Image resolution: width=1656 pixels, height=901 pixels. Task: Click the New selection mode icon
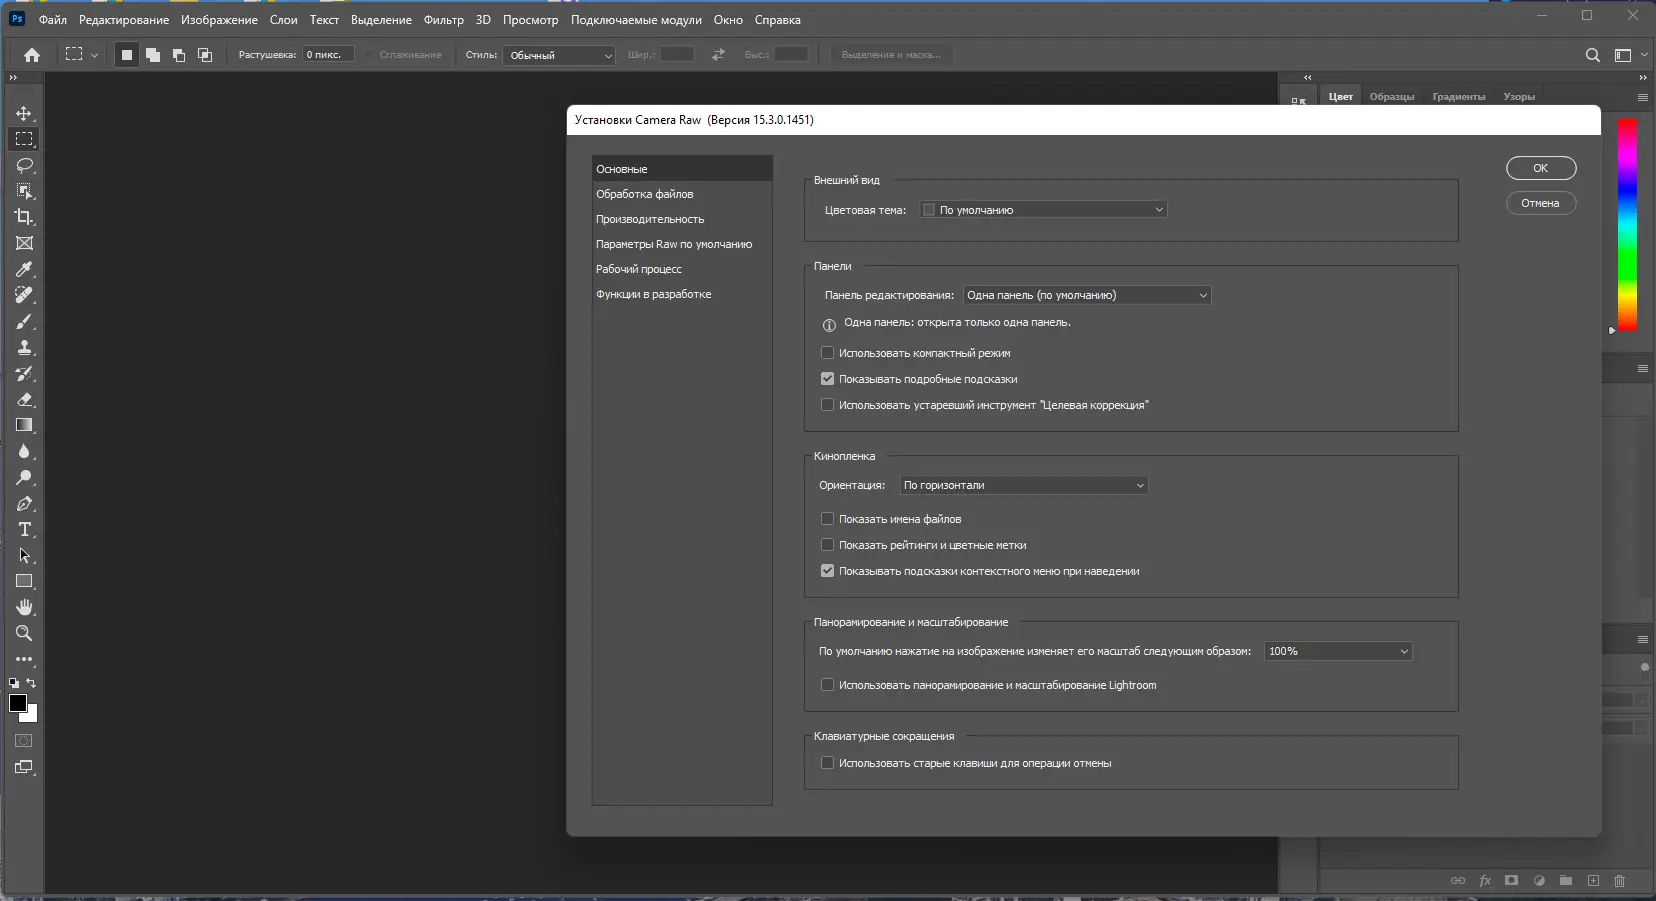(x=126, y=55)
